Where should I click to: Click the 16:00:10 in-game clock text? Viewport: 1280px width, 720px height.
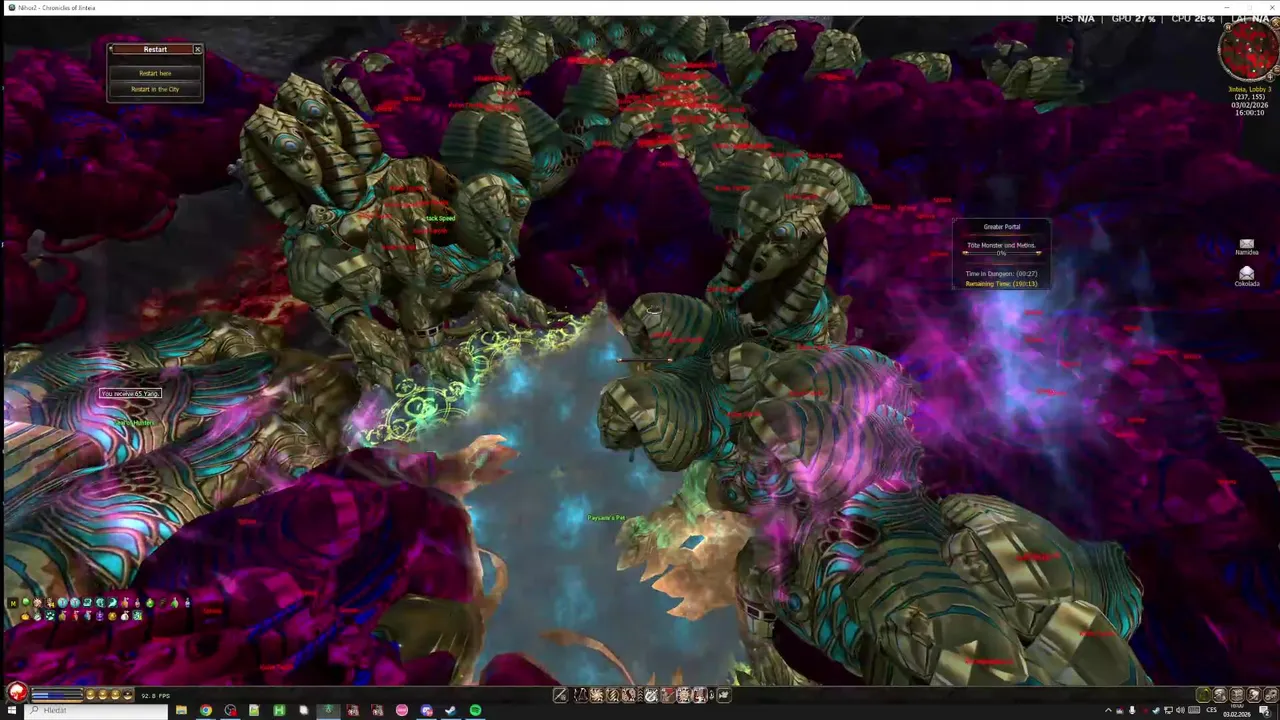1249,113
